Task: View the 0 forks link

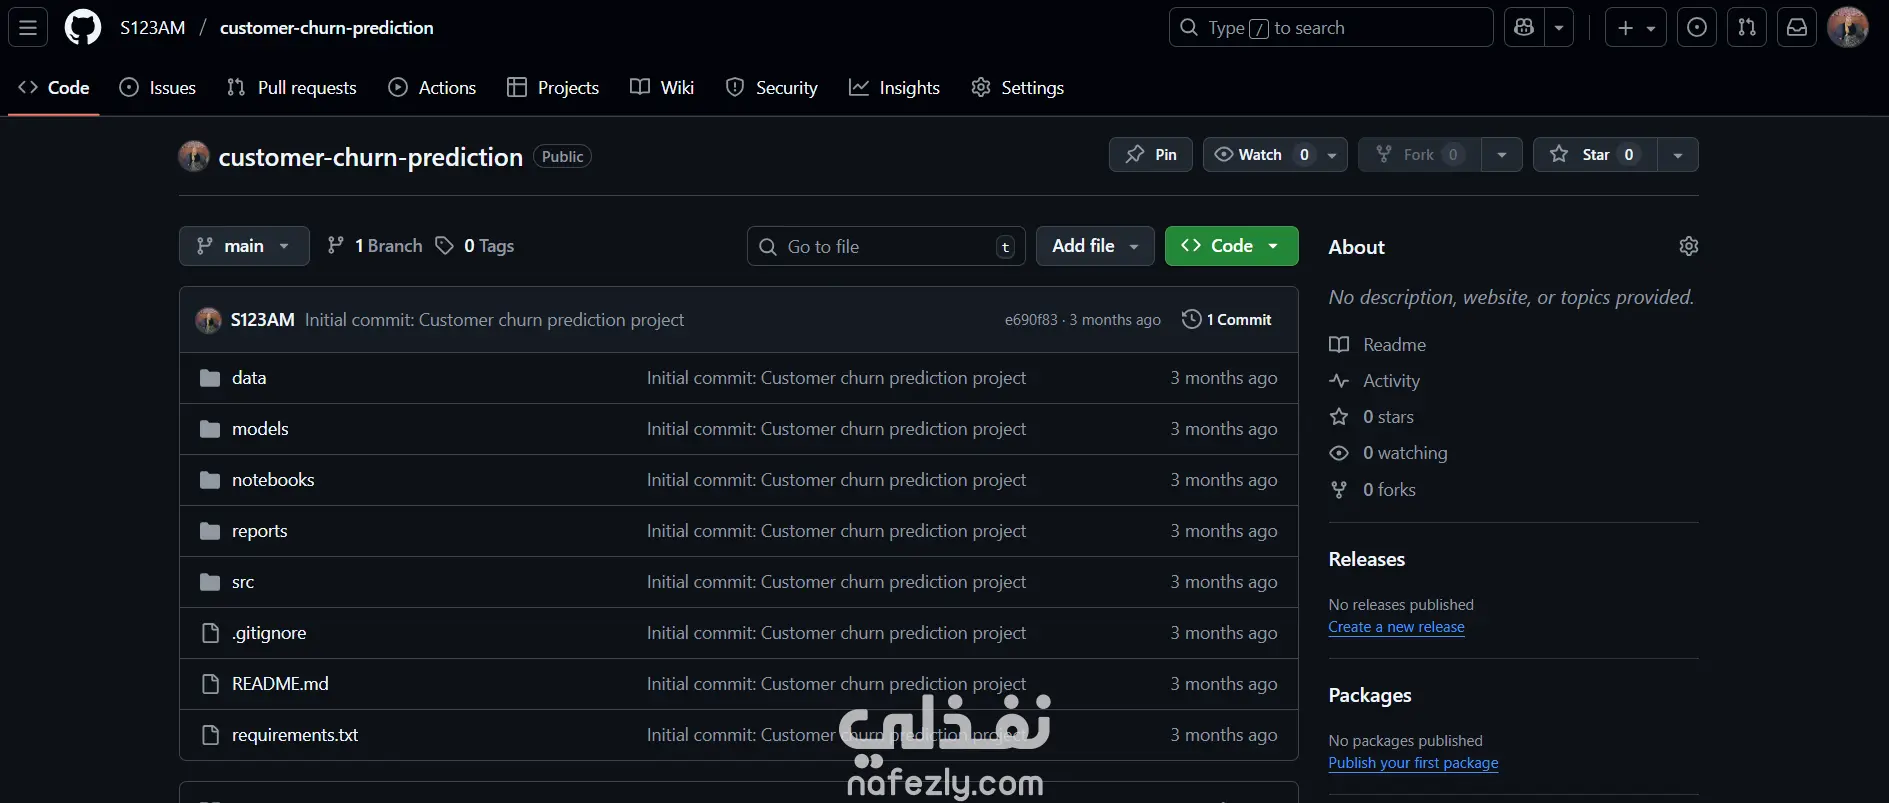Action: (1373, 490)
